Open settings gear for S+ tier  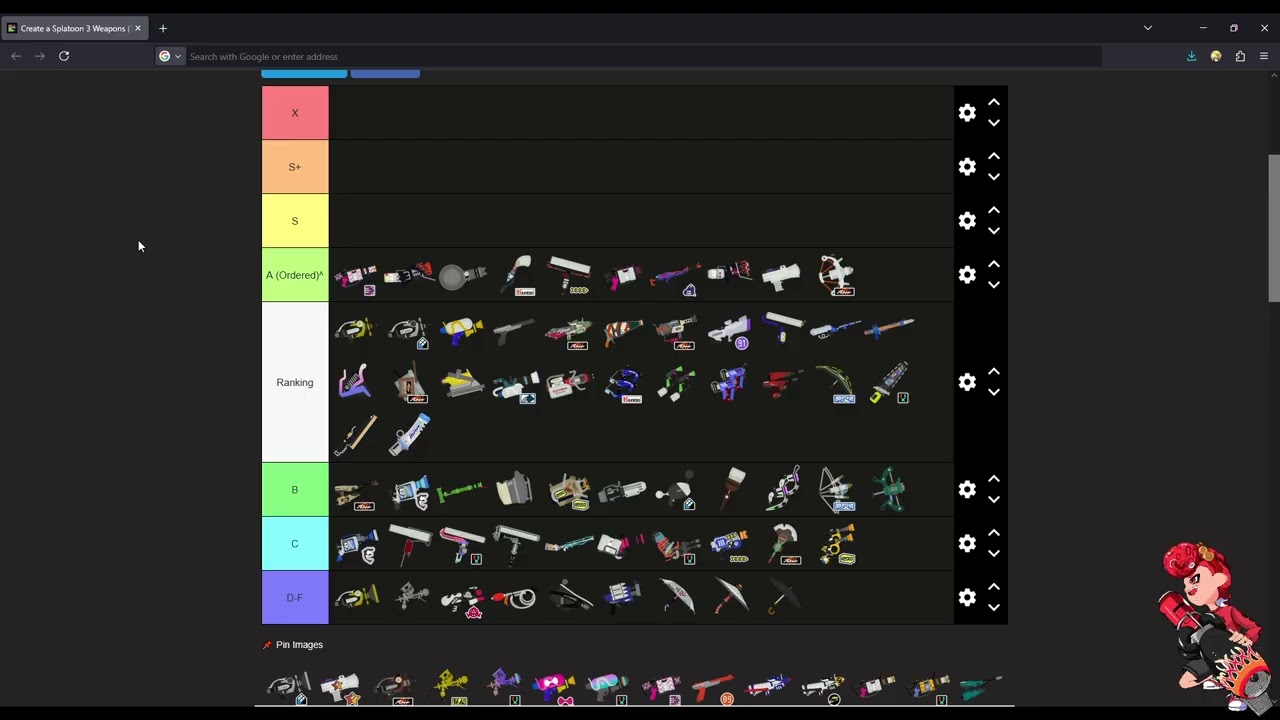[967, 167]
